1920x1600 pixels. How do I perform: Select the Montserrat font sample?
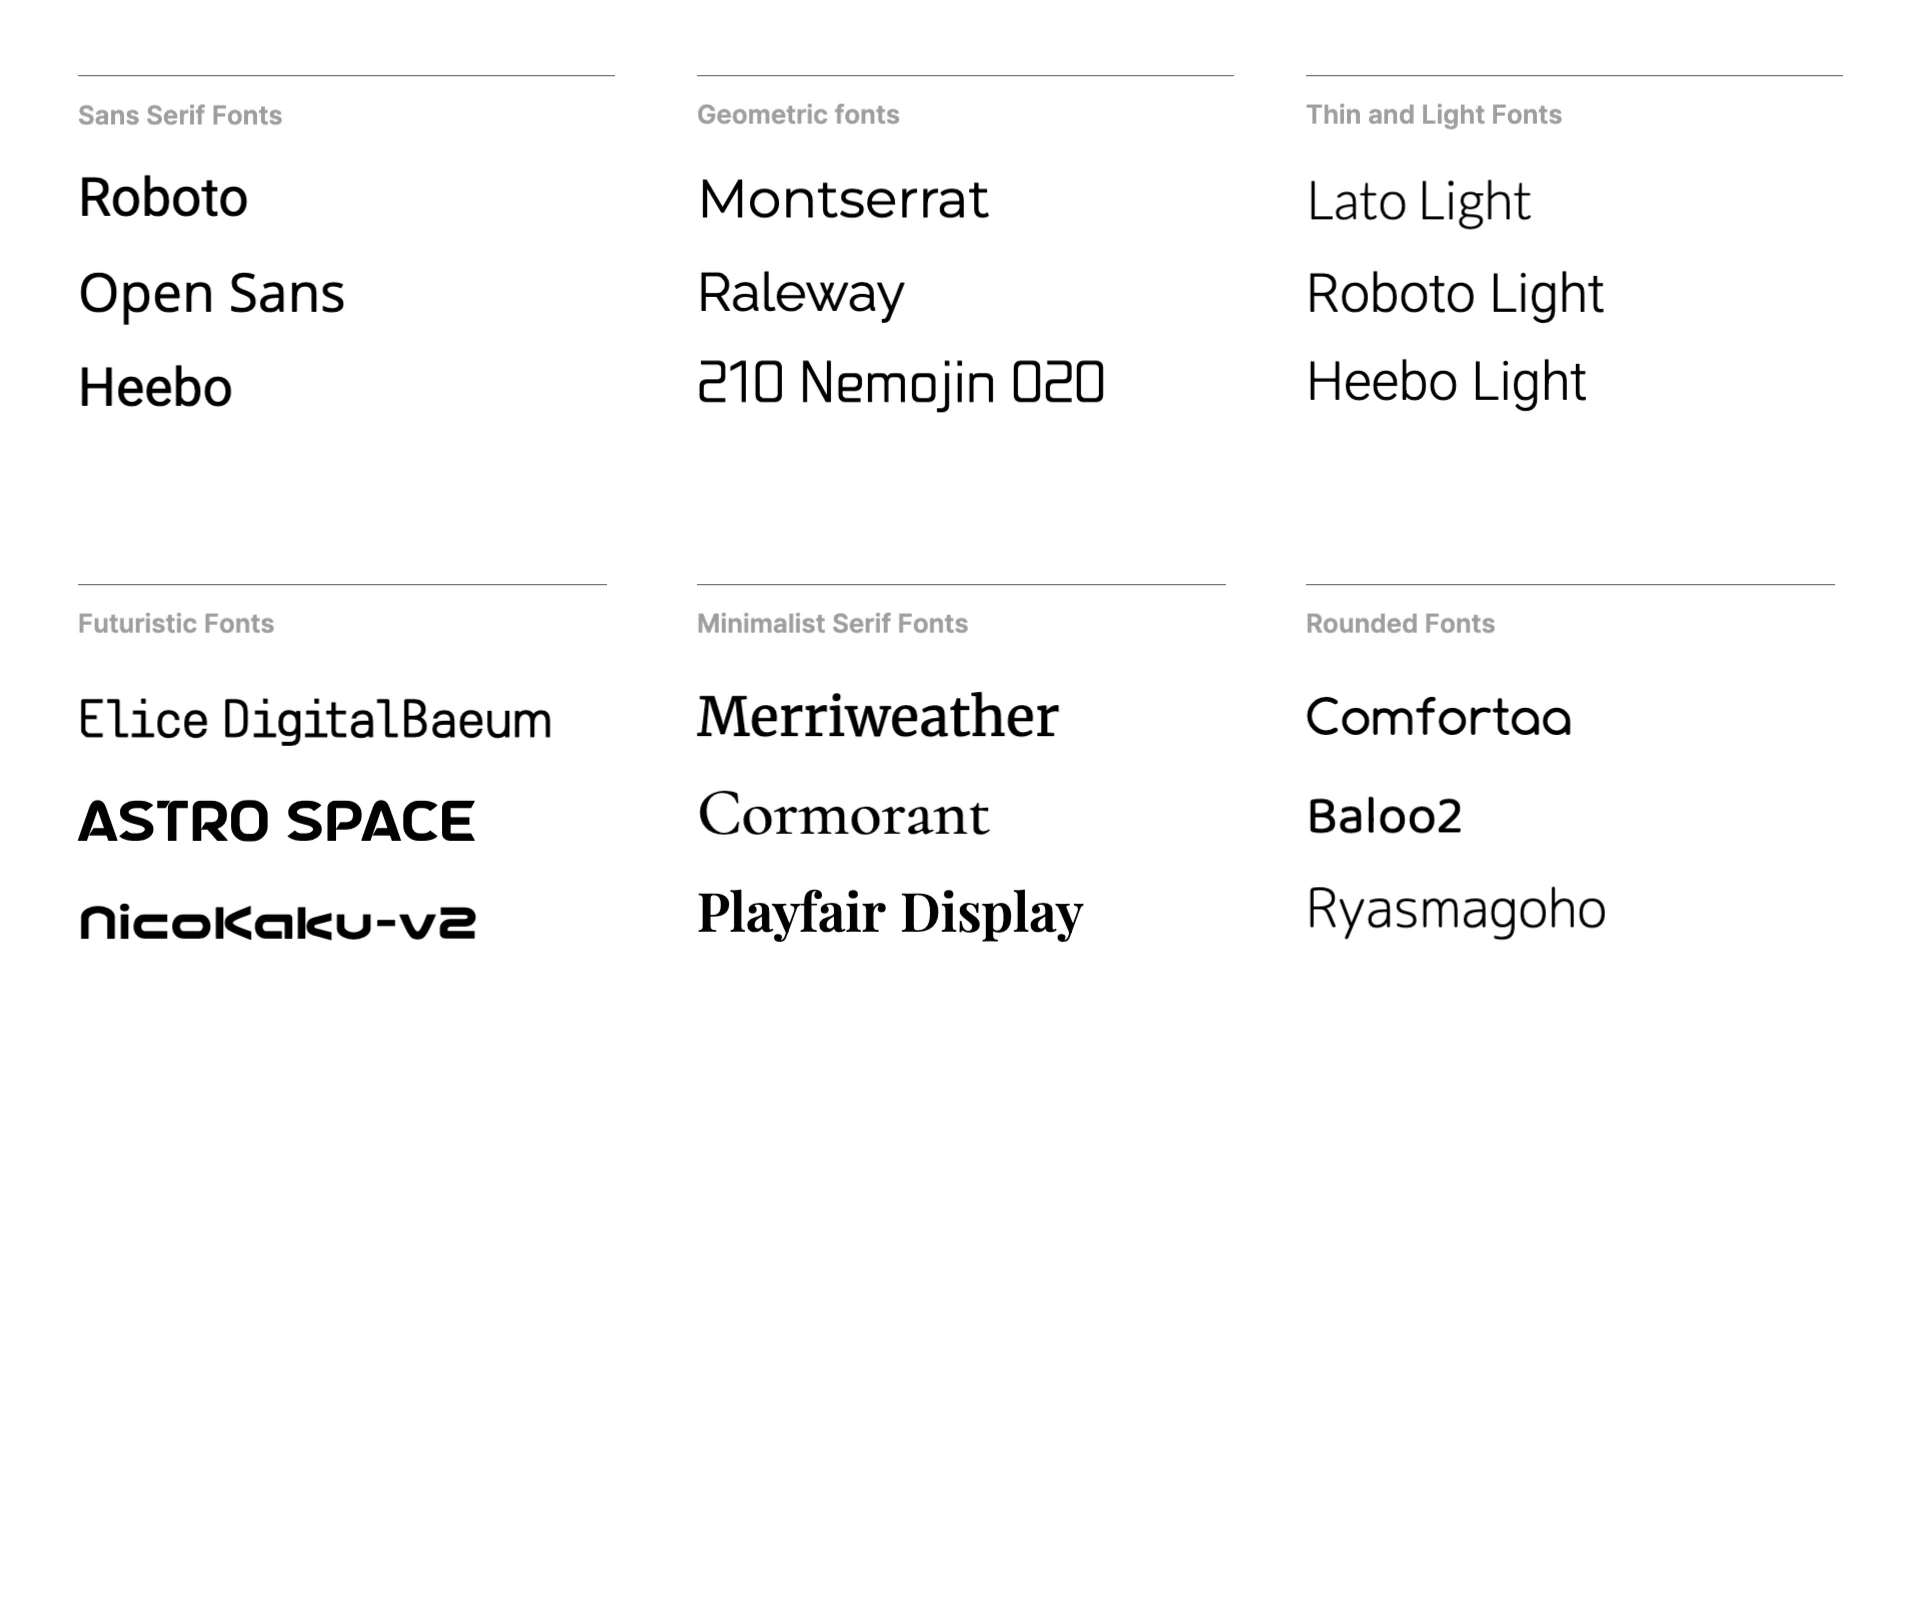(x=843, y=199)
